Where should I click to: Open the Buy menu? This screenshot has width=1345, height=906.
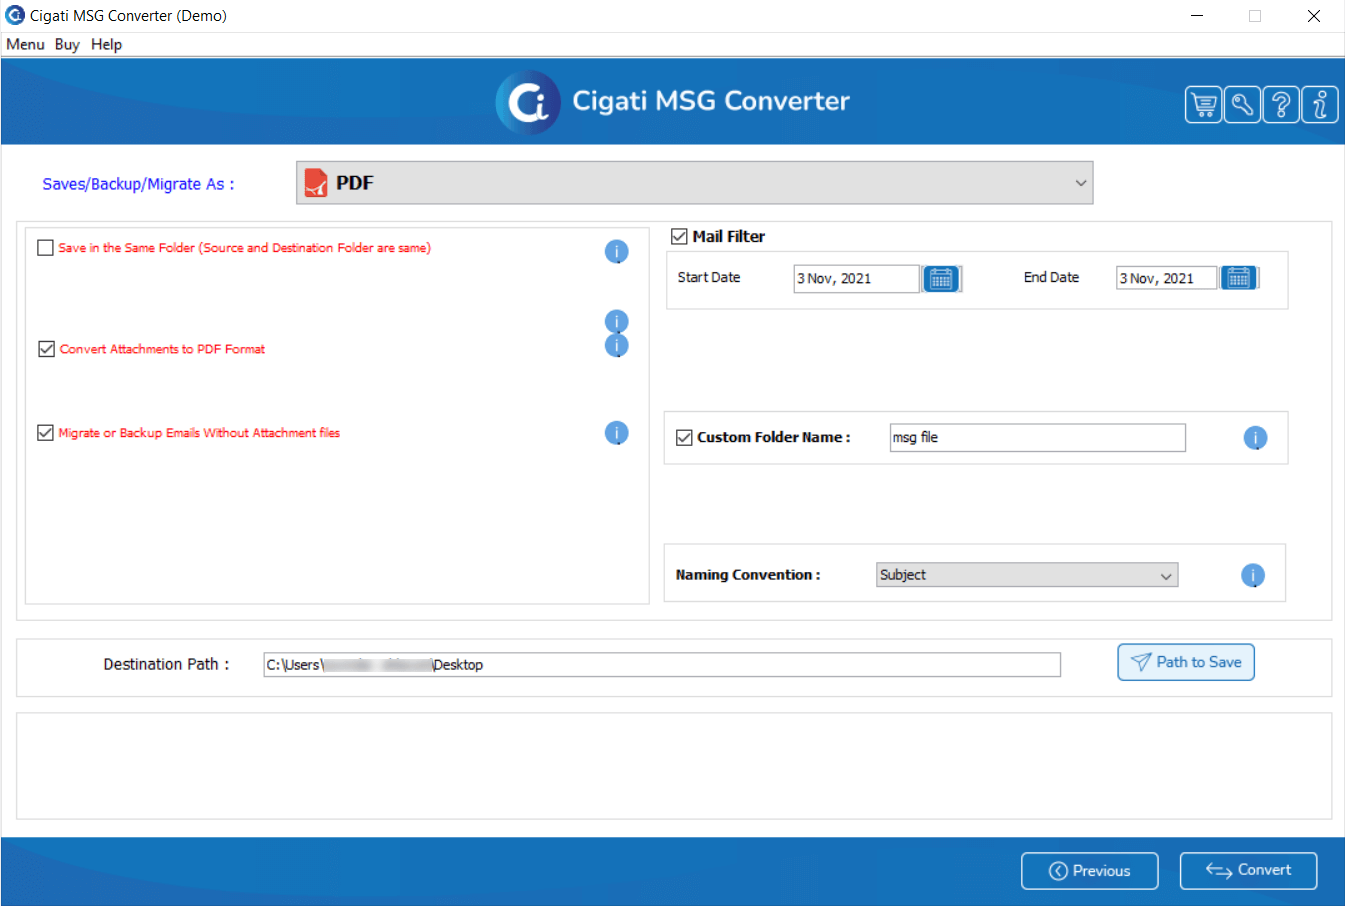[x=67, y=44]
